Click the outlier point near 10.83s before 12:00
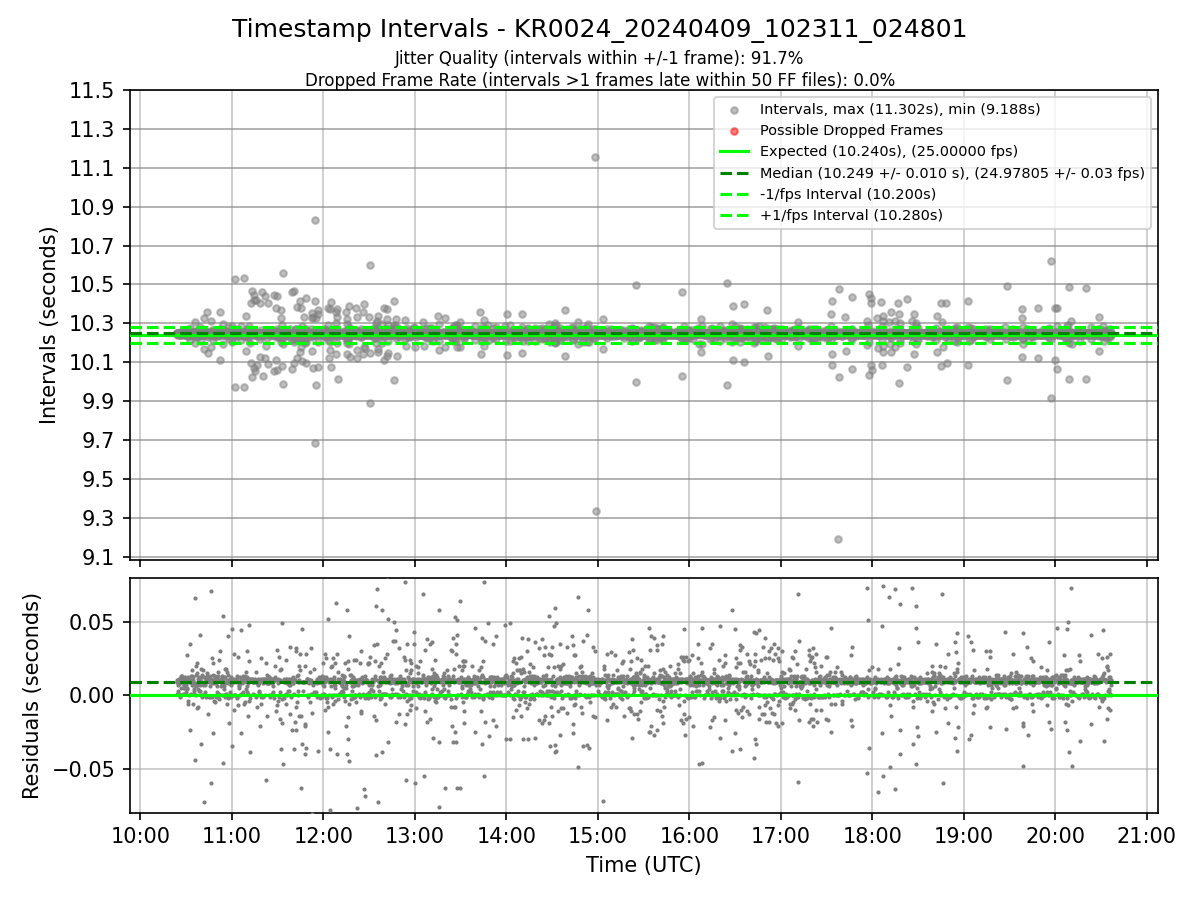1200x900 pixels. coord(315,220)
